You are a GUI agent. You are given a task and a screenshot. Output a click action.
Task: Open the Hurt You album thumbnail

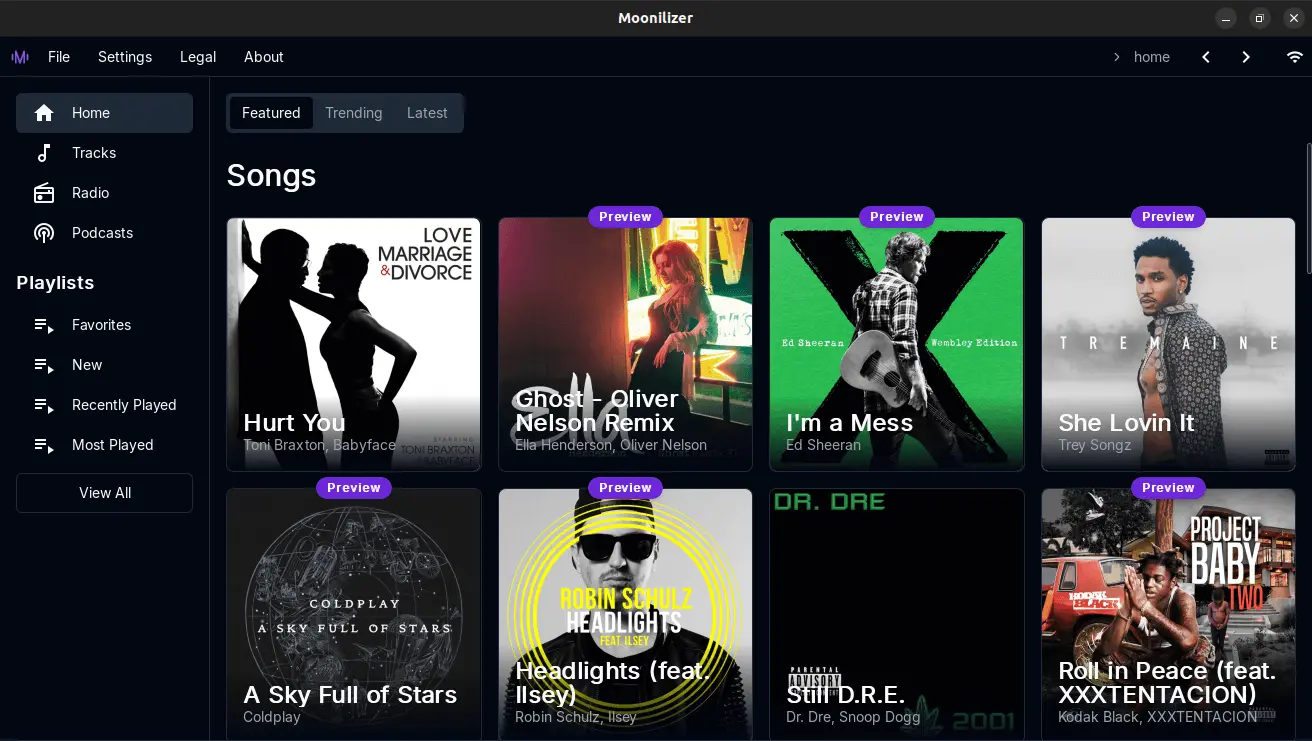point(353,330)
